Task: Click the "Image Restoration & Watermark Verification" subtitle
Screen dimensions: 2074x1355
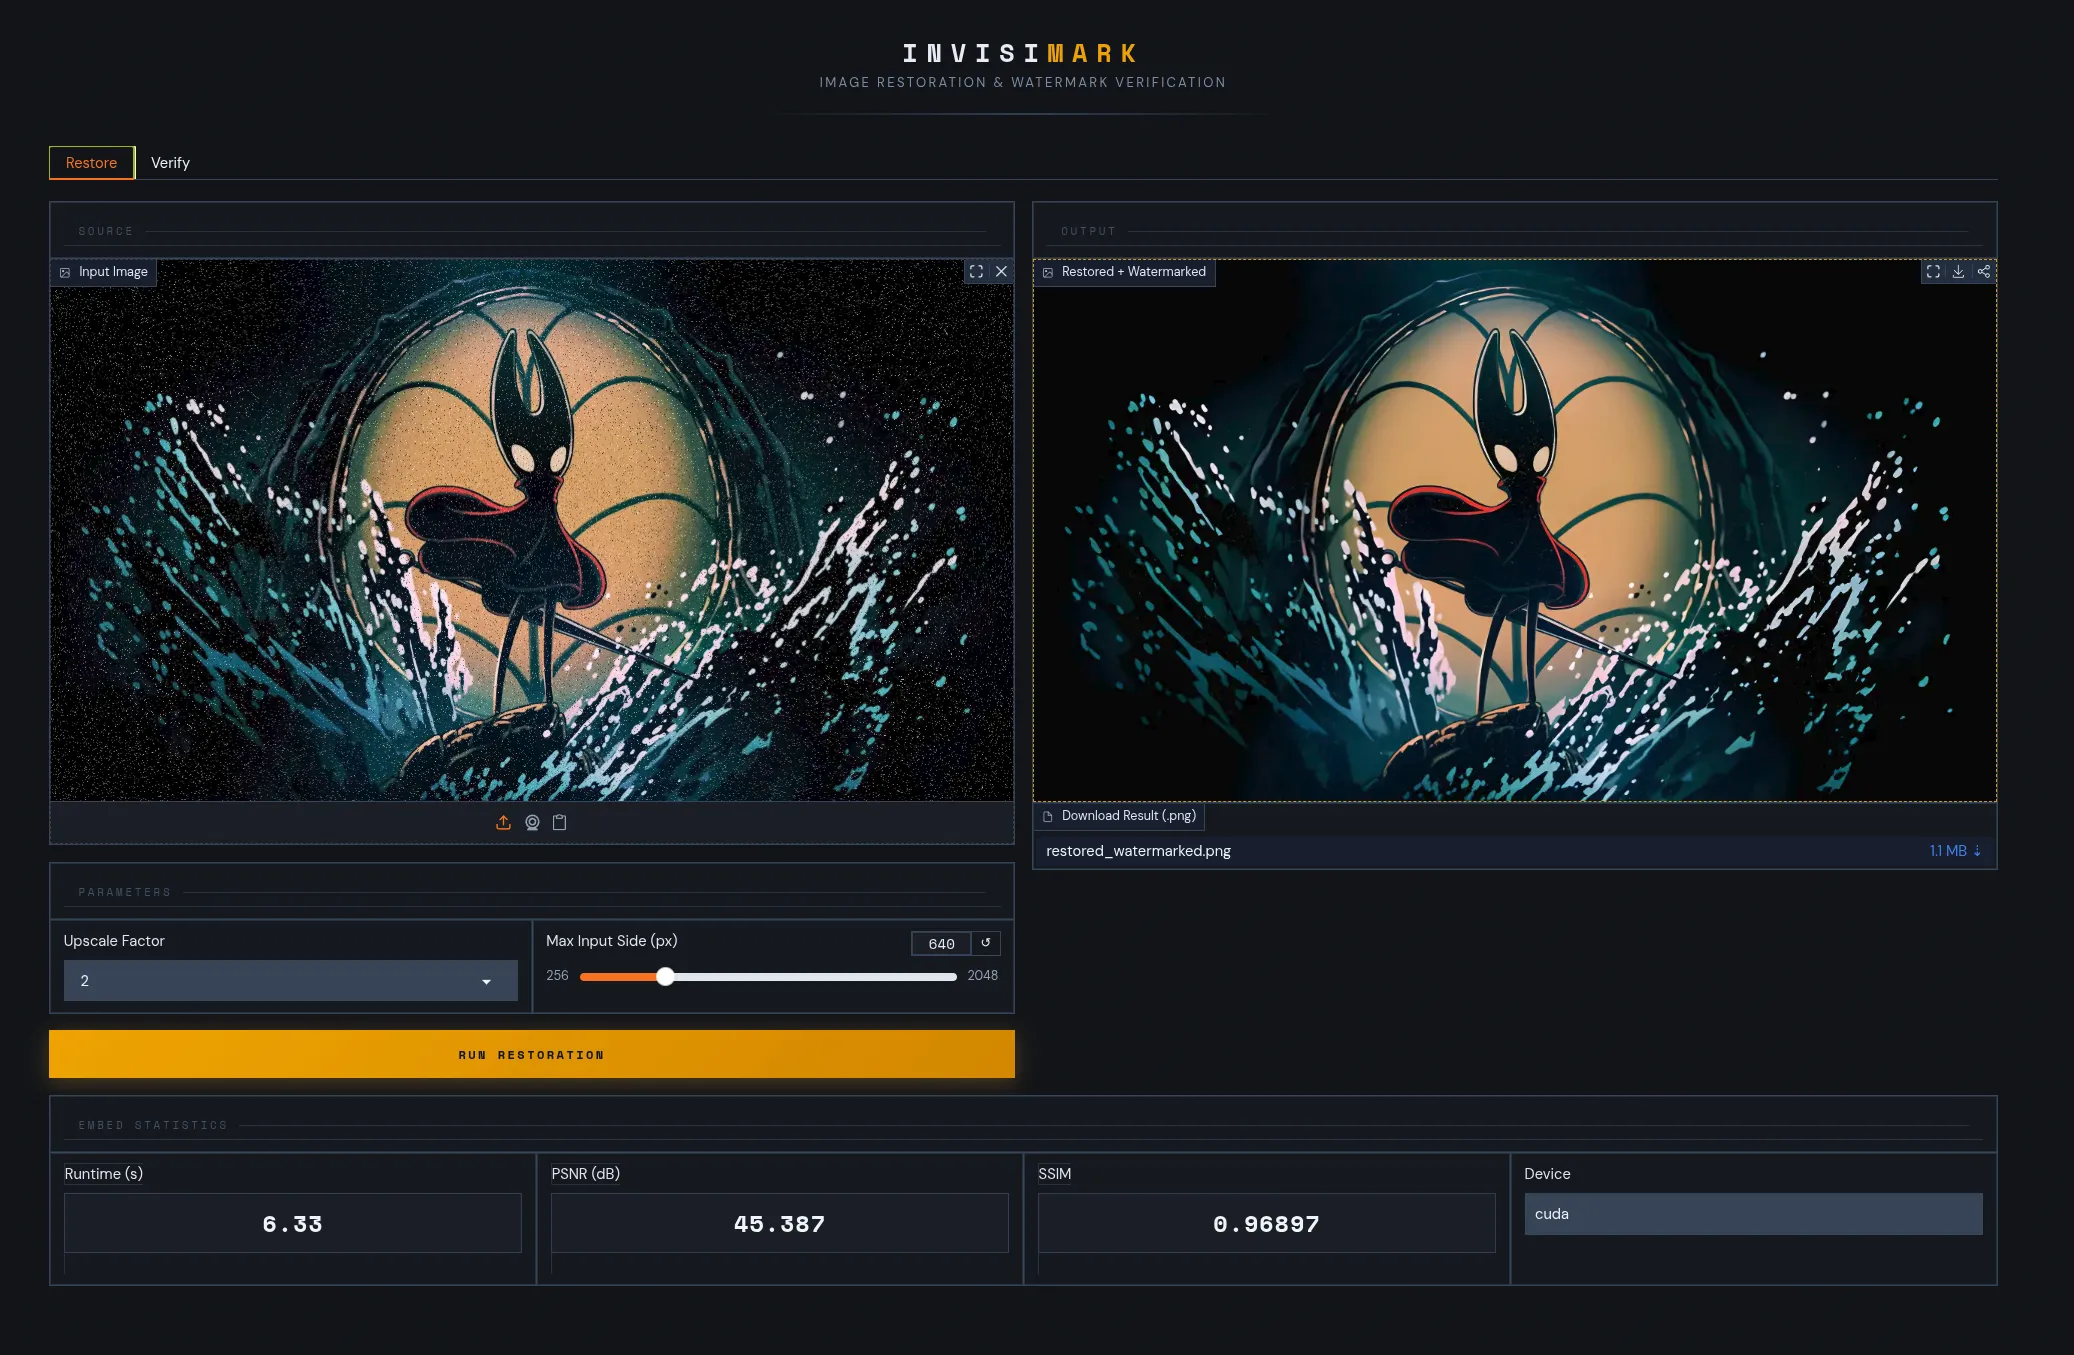Action: [x=1022, y=83]
